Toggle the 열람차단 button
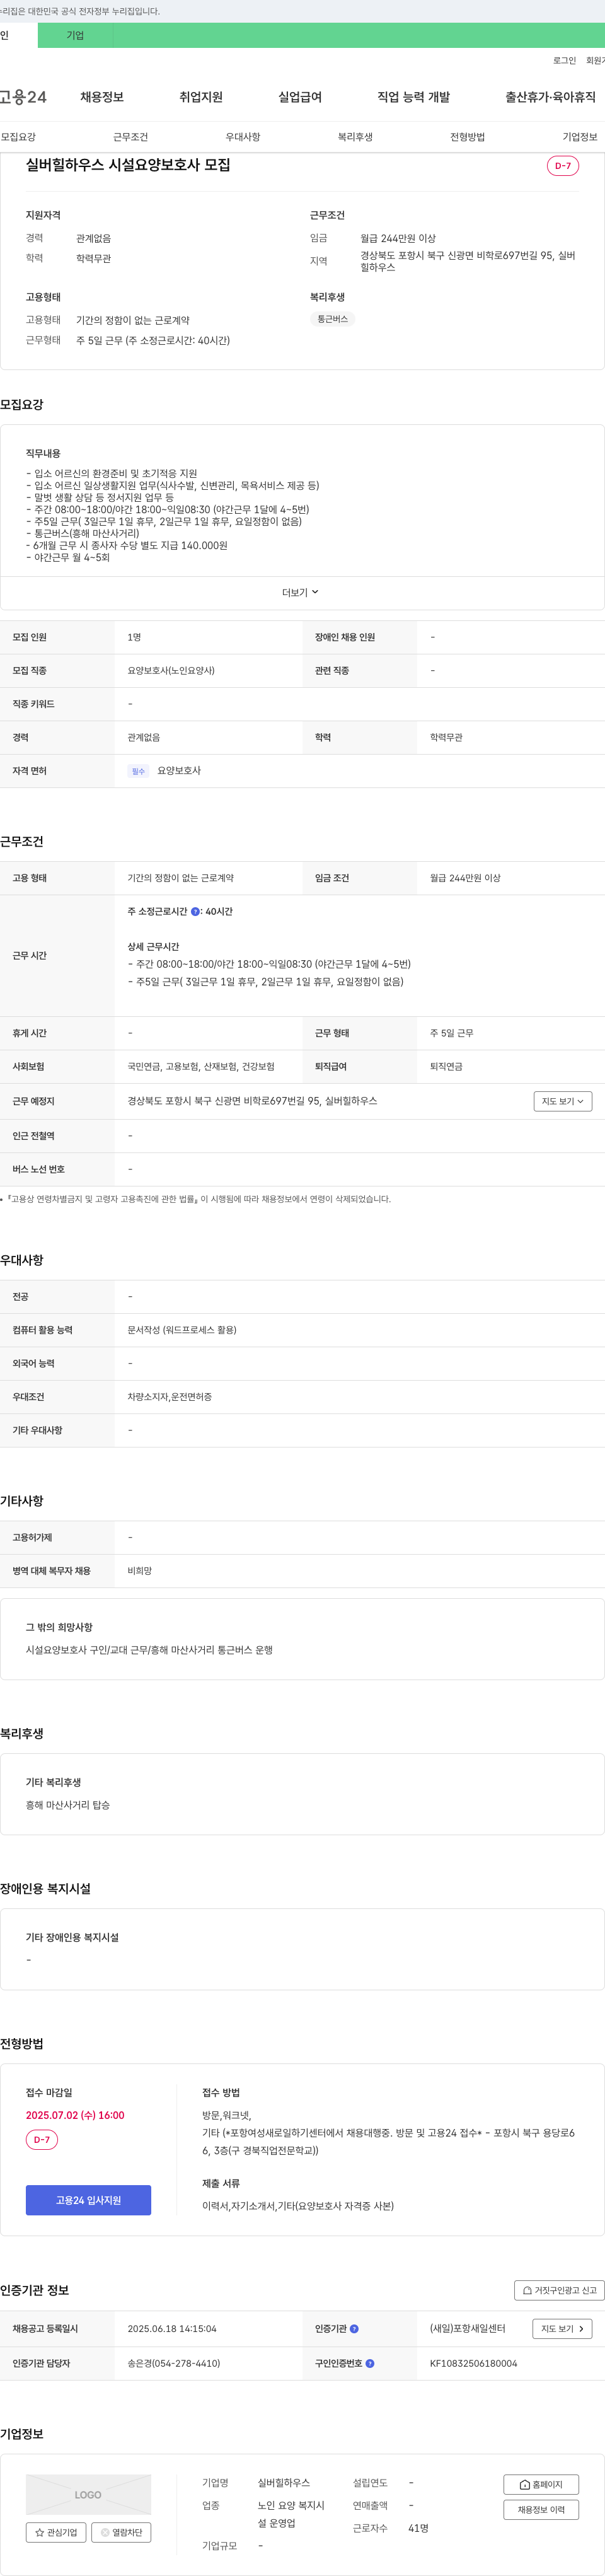This screenshot has width=605, height=2576. tap(121, 2533)
